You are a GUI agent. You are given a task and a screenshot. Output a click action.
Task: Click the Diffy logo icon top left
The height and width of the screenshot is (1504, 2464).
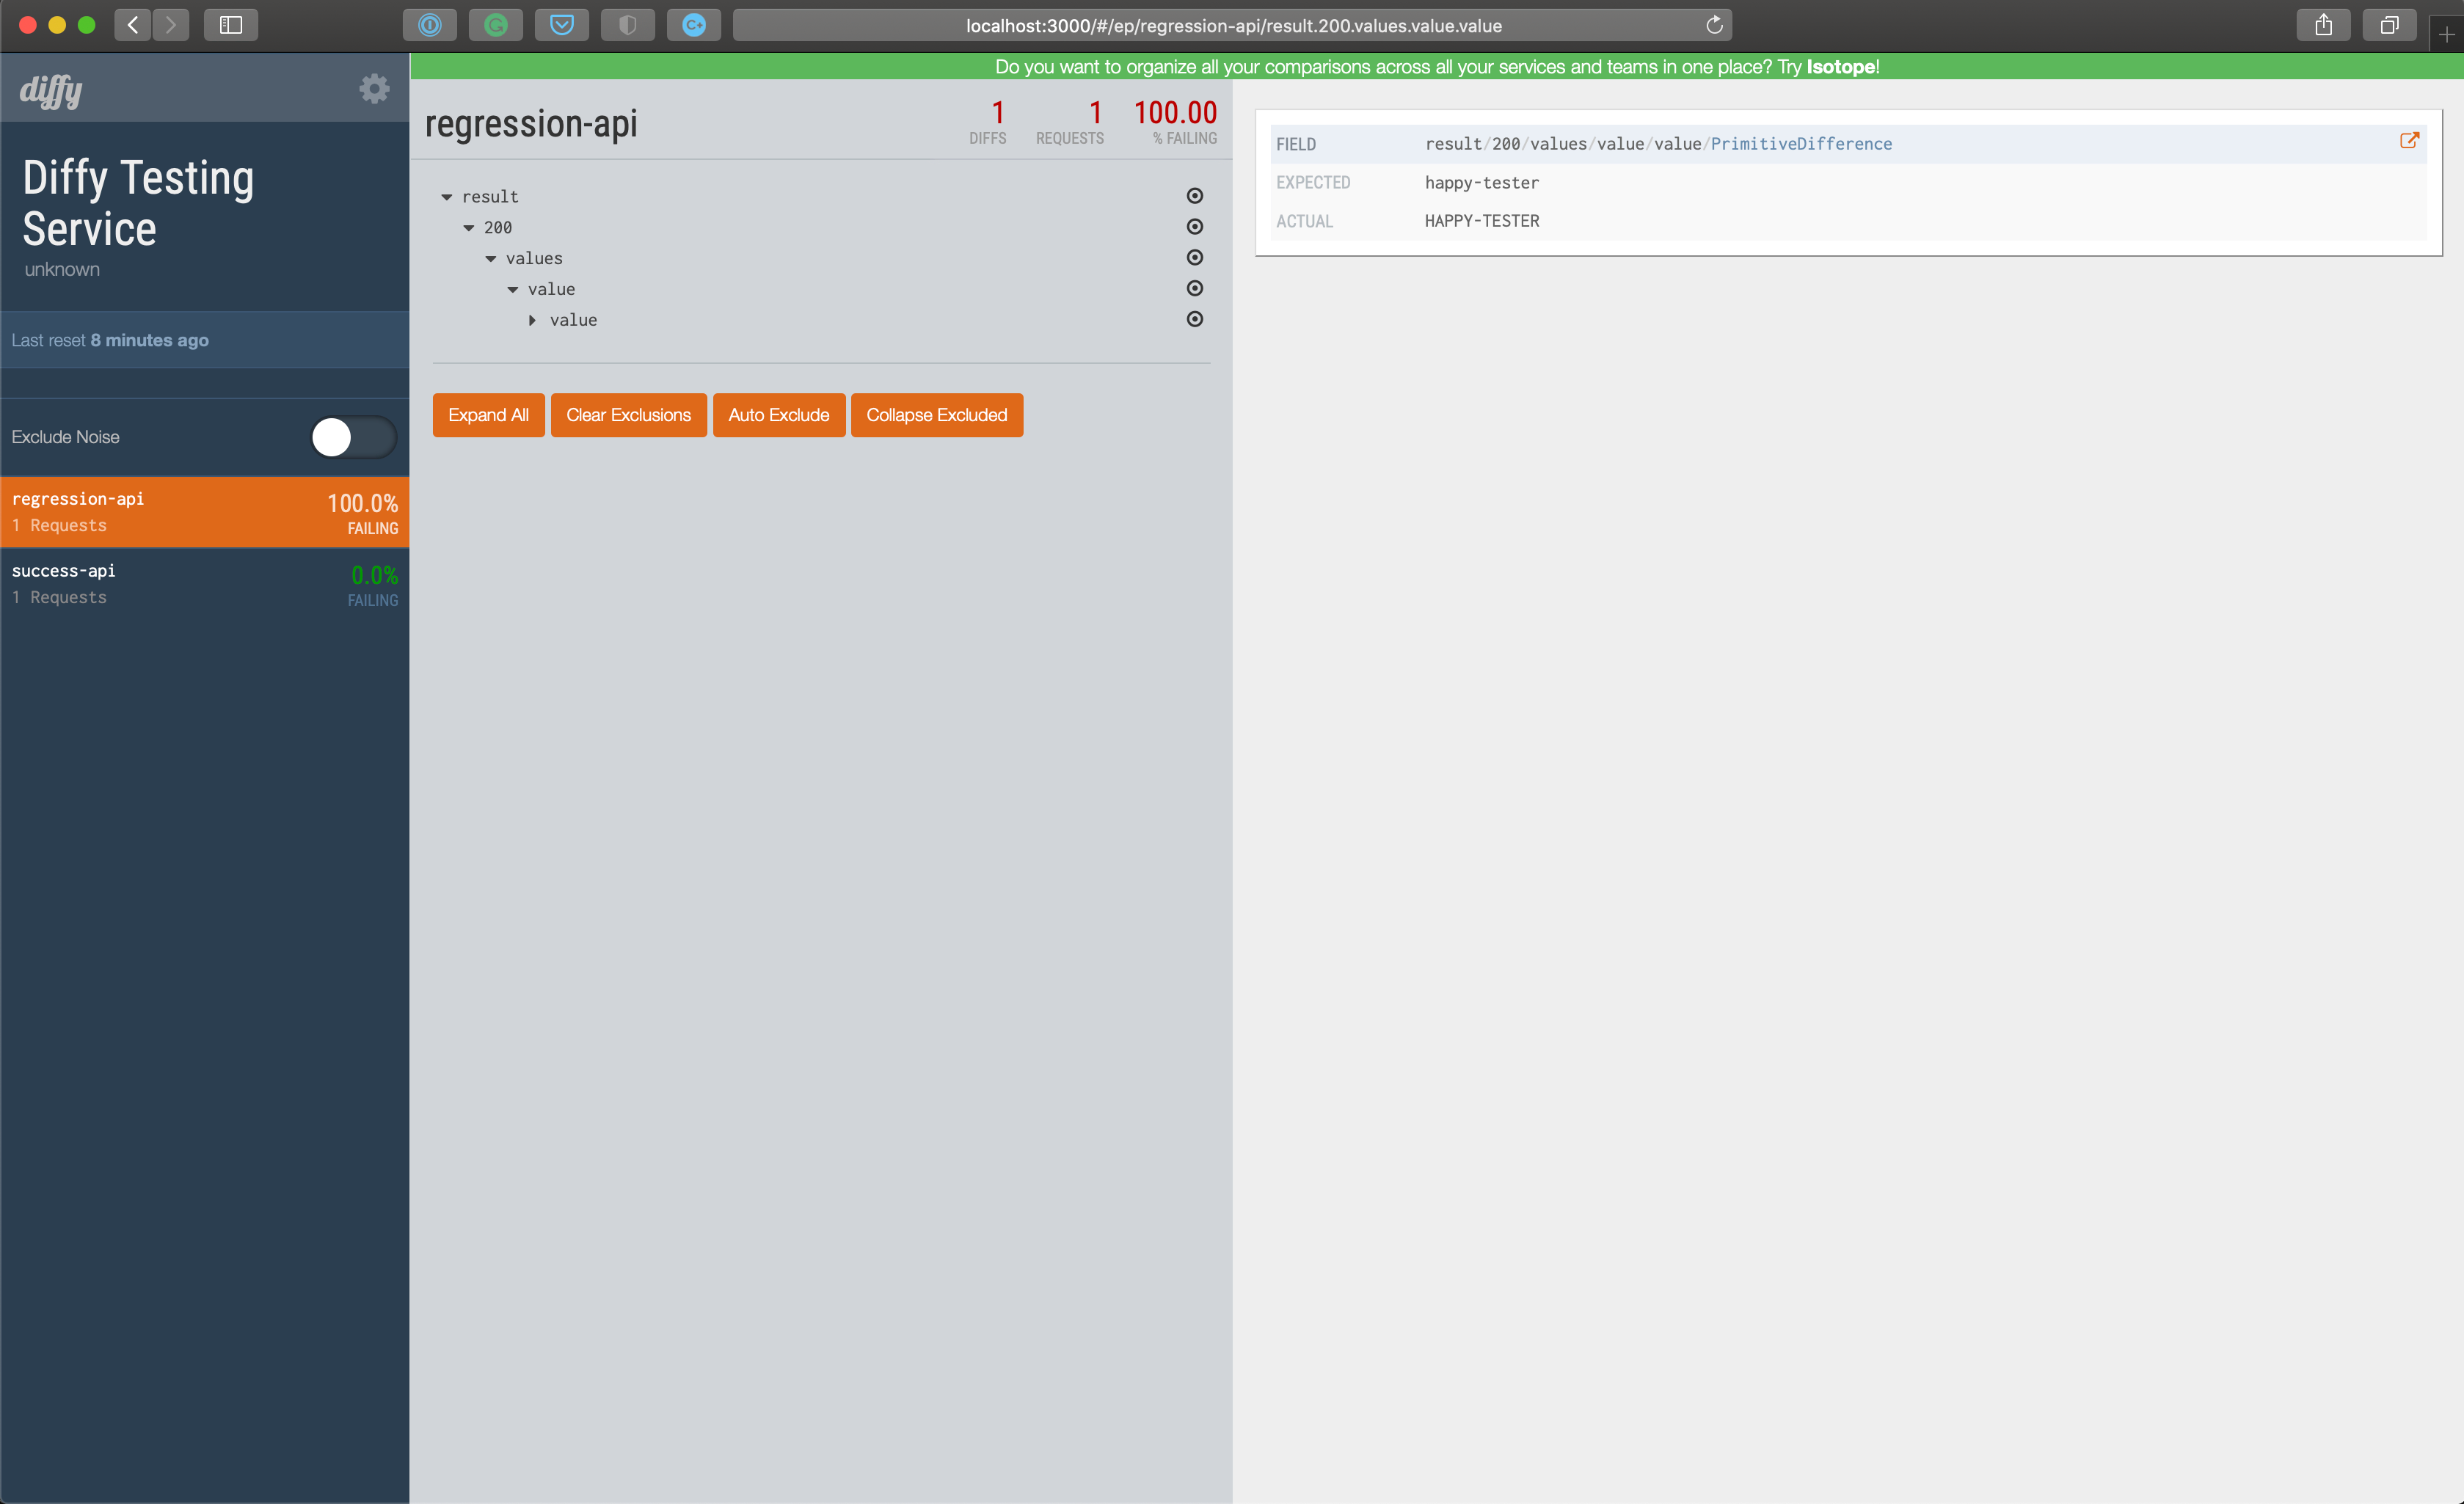(51, 90)
